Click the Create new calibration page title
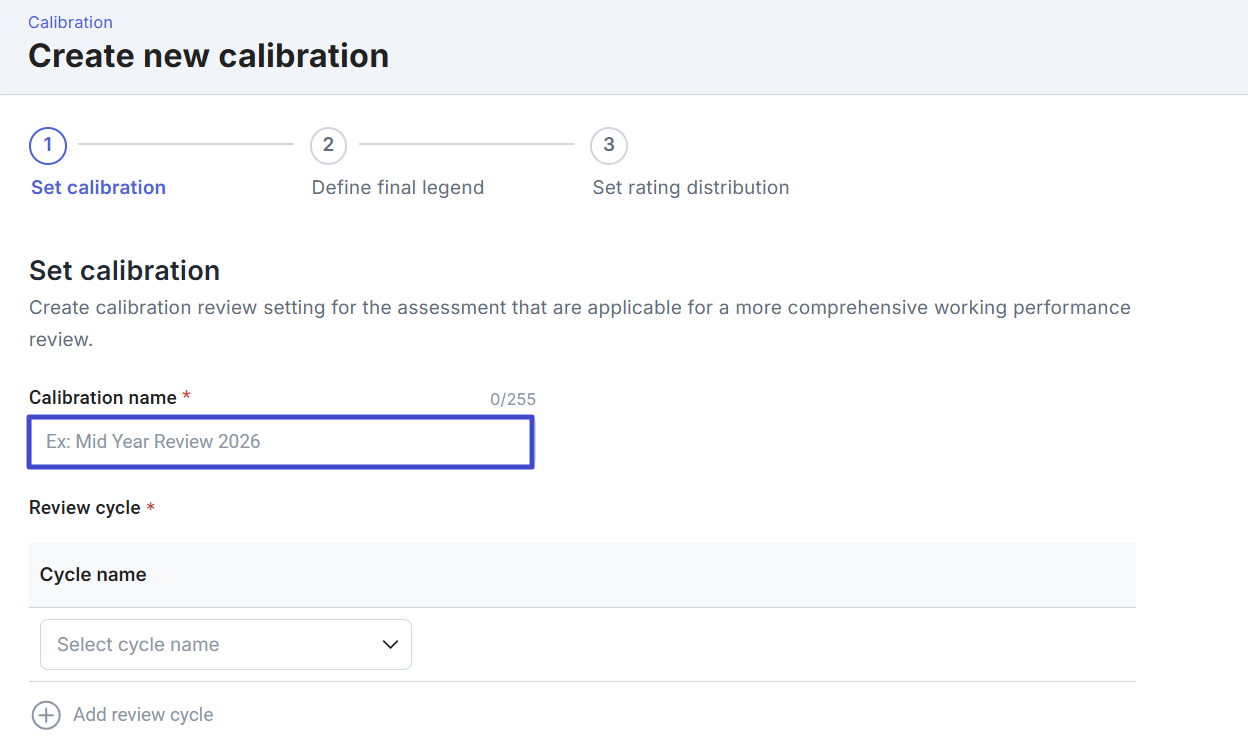The width and height of the screenshot is (1248, 751). (x=208, y=56)
